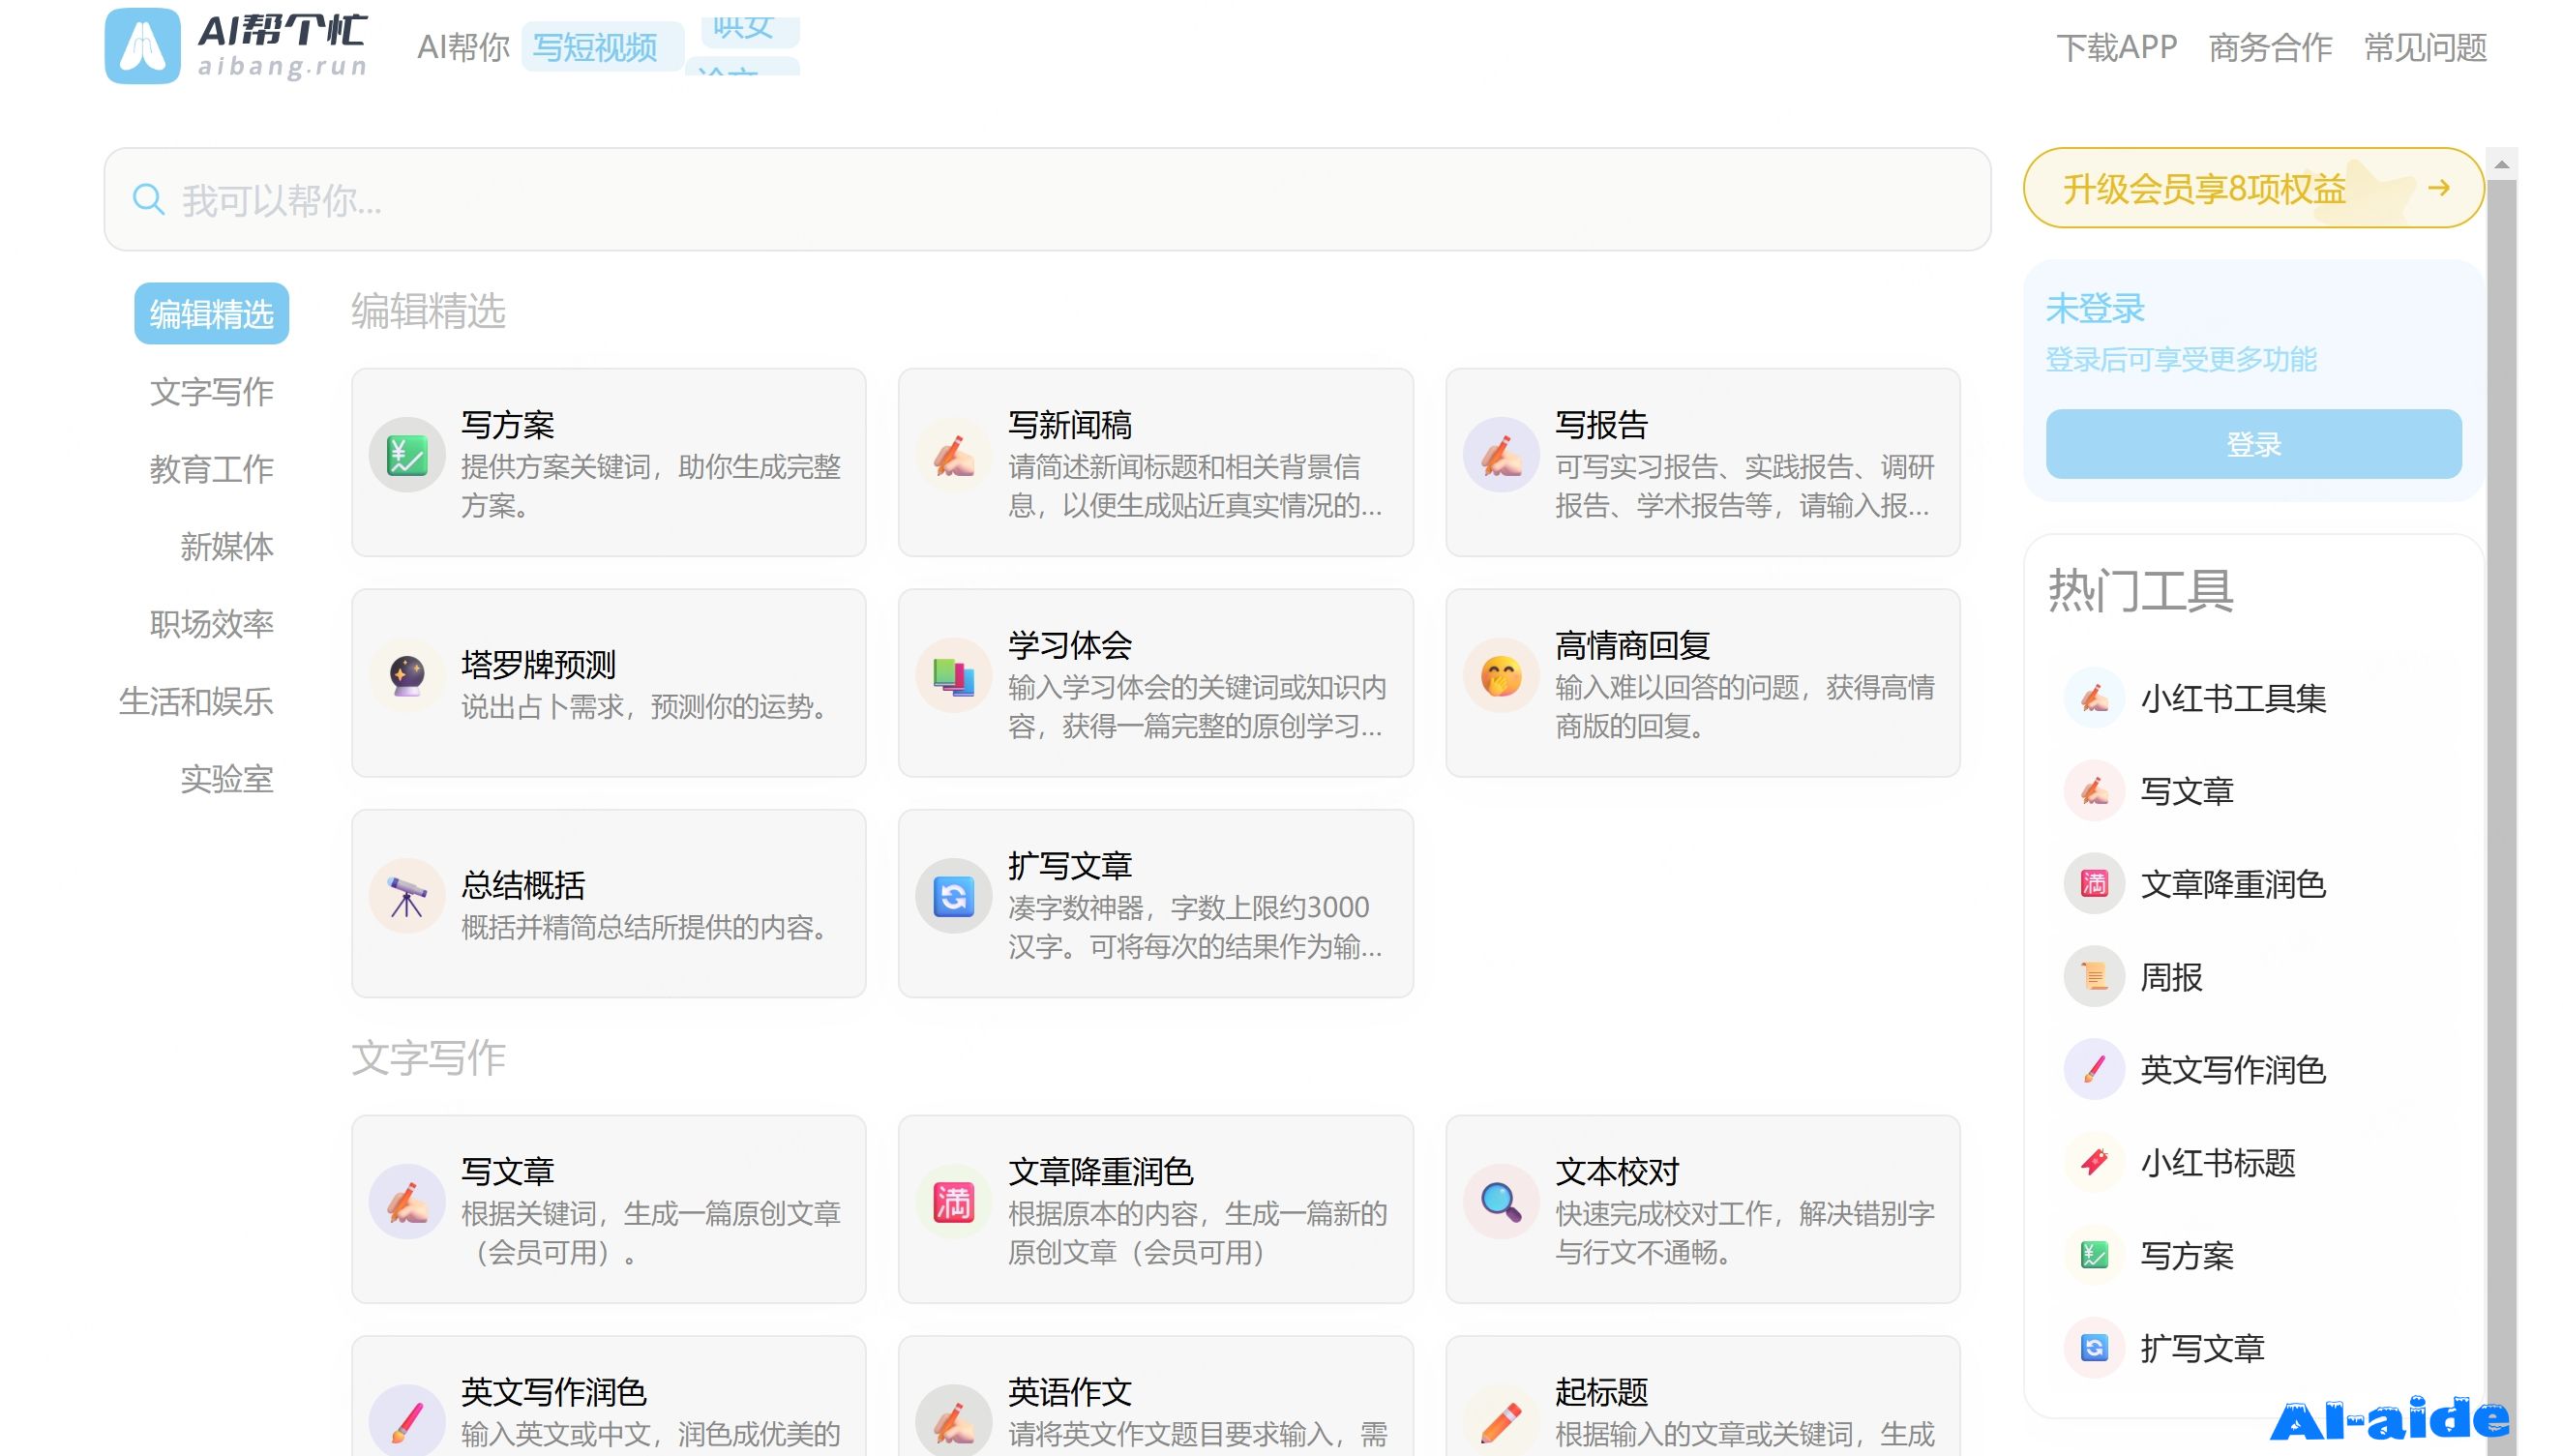Screen dimensions: 2563x1456
Task: Click the 文本校对 magnifying glass icon
Action: tap(1501, 1202)
